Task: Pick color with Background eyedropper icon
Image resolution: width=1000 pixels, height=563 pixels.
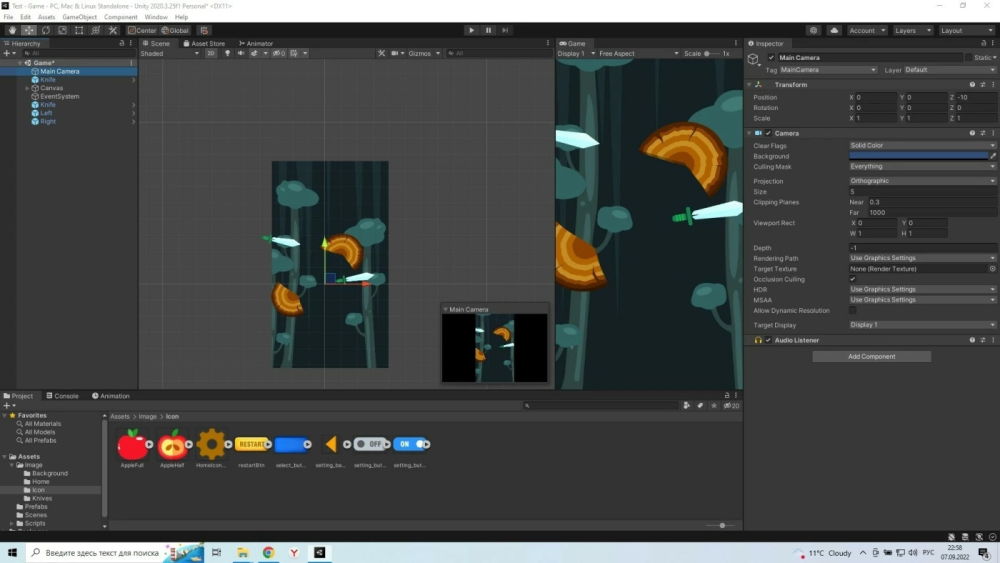Action: click(x=993, y=156)
